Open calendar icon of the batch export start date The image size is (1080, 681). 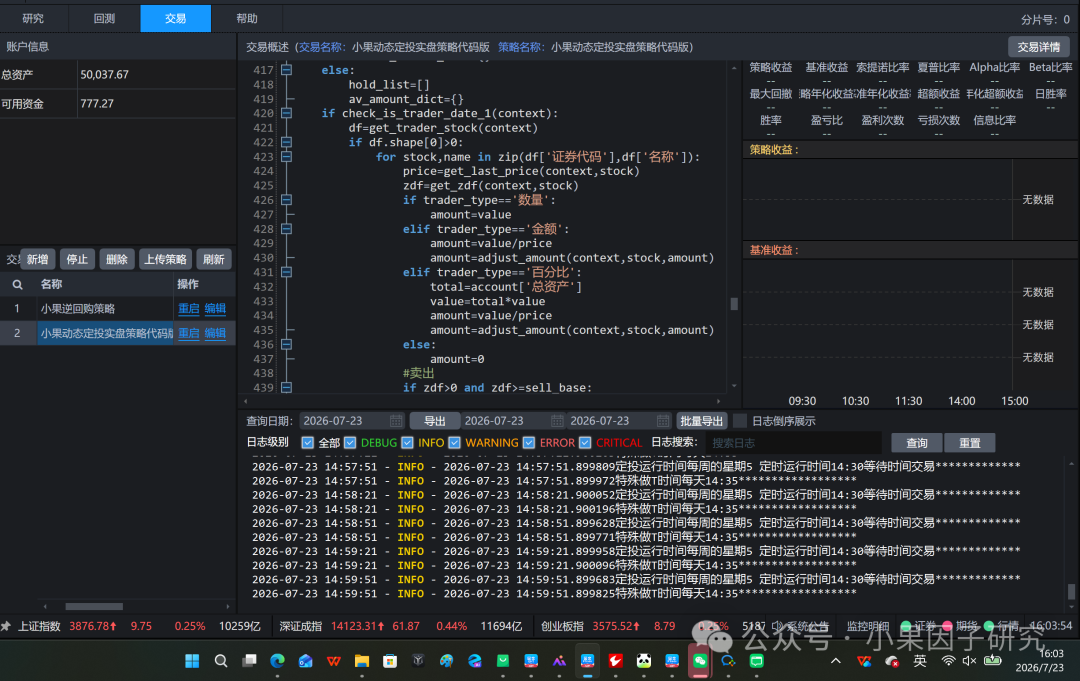pos(557,421)
